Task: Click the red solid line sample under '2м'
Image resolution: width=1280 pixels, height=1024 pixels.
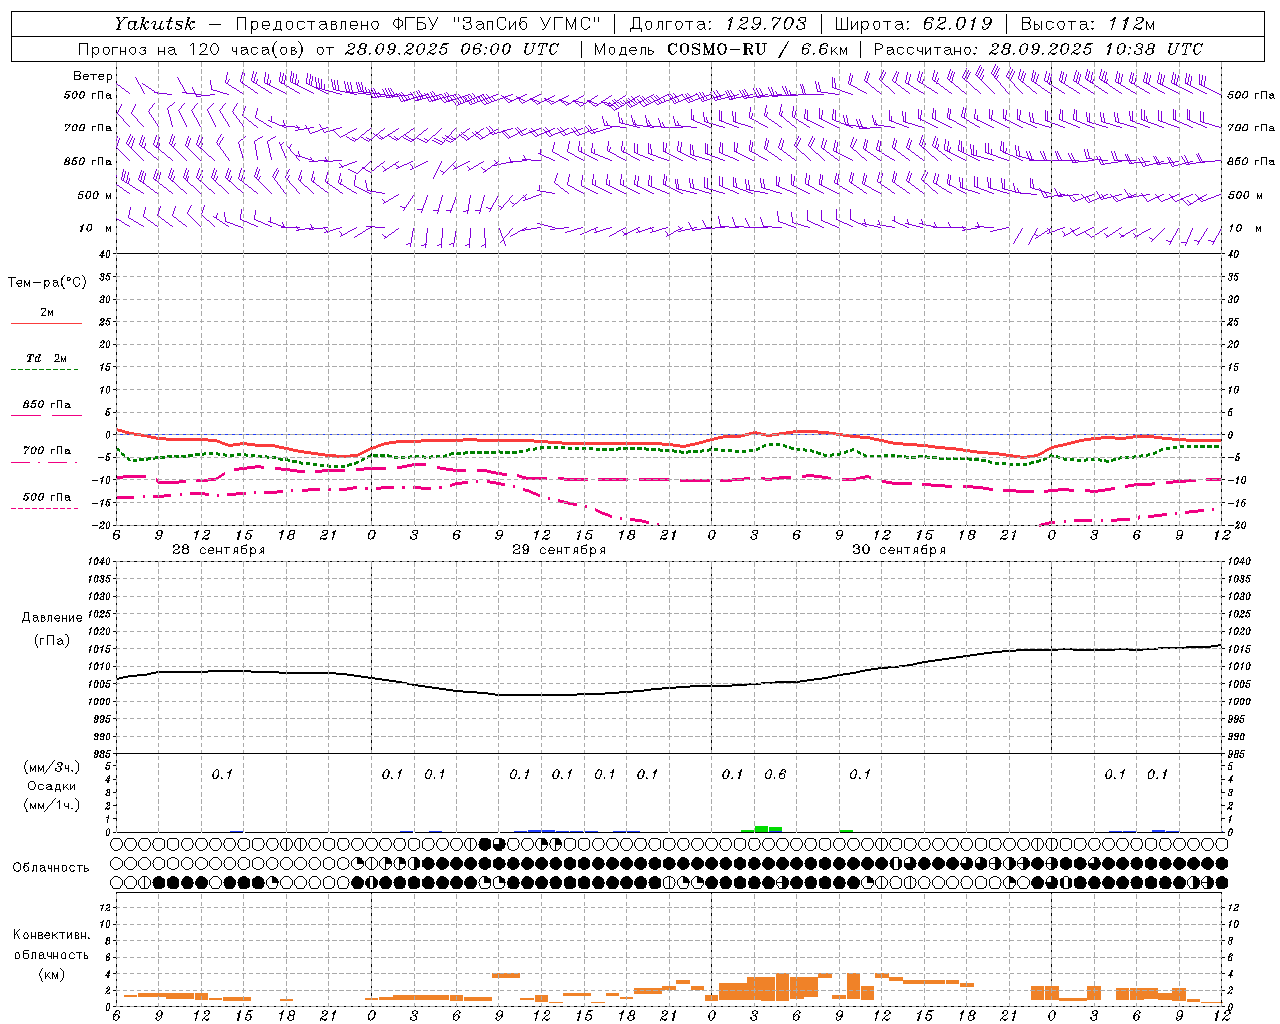Action: 46,324
